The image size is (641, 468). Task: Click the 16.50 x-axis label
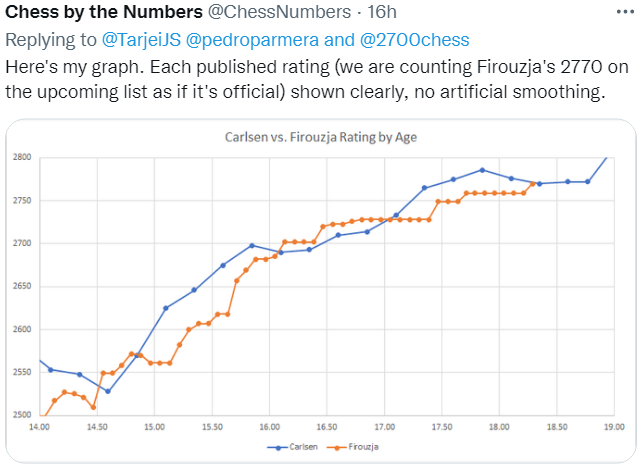pos(325,427)
